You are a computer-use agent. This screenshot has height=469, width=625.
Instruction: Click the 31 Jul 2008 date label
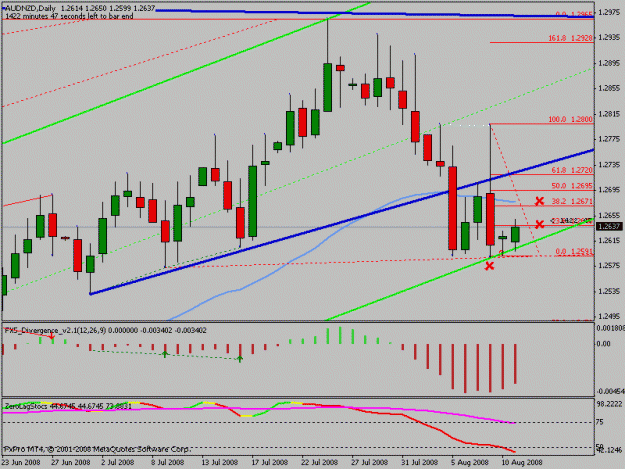pyautogui.click(x=420, y=463)
